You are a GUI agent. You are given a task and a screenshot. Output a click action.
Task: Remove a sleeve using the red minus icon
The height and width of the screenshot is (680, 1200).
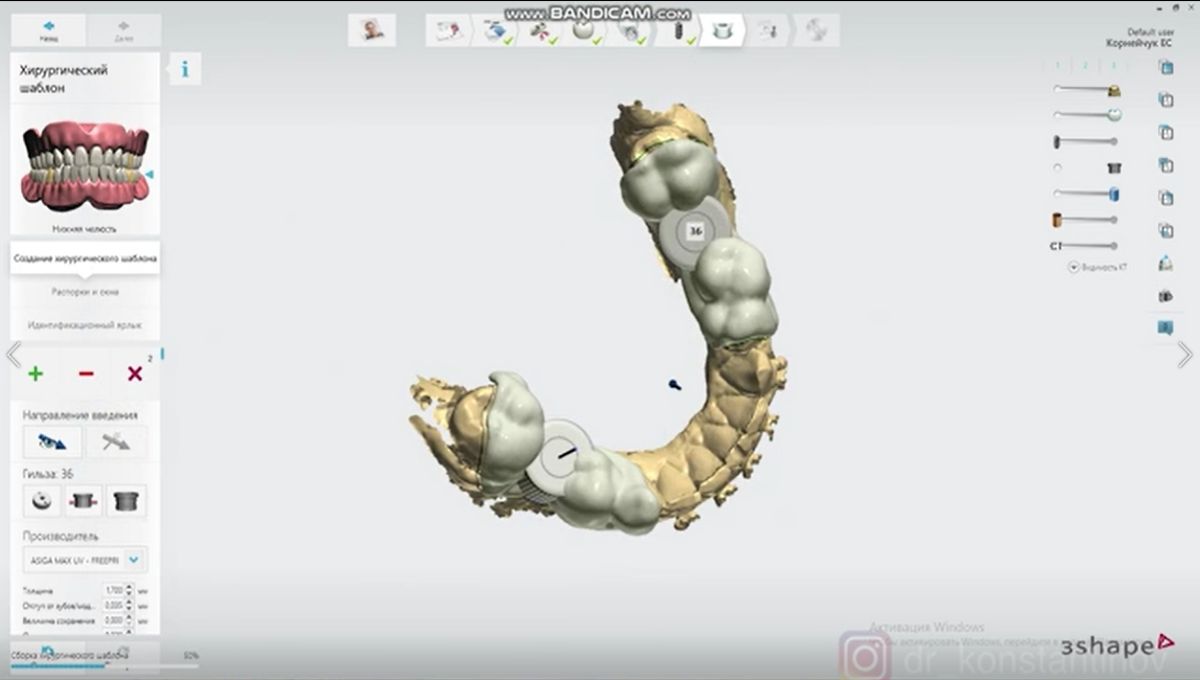click(x=85, y=373)
